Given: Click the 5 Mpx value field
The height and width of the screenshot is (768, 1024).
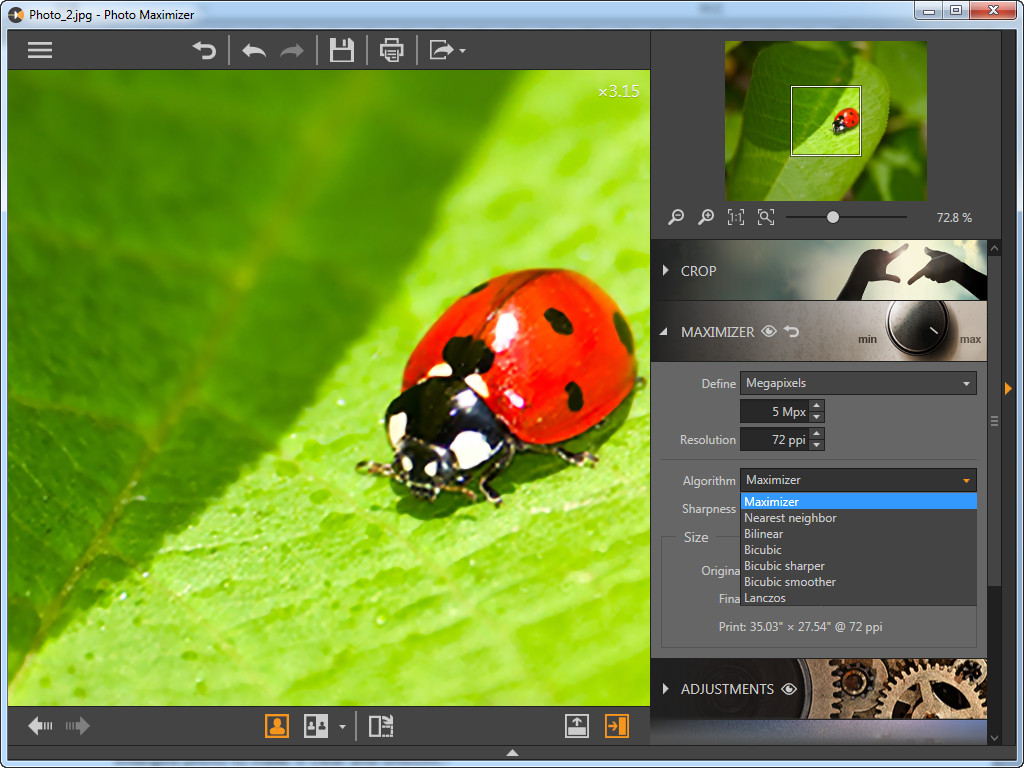Looking at the screenshot, I should click(775, 411).
